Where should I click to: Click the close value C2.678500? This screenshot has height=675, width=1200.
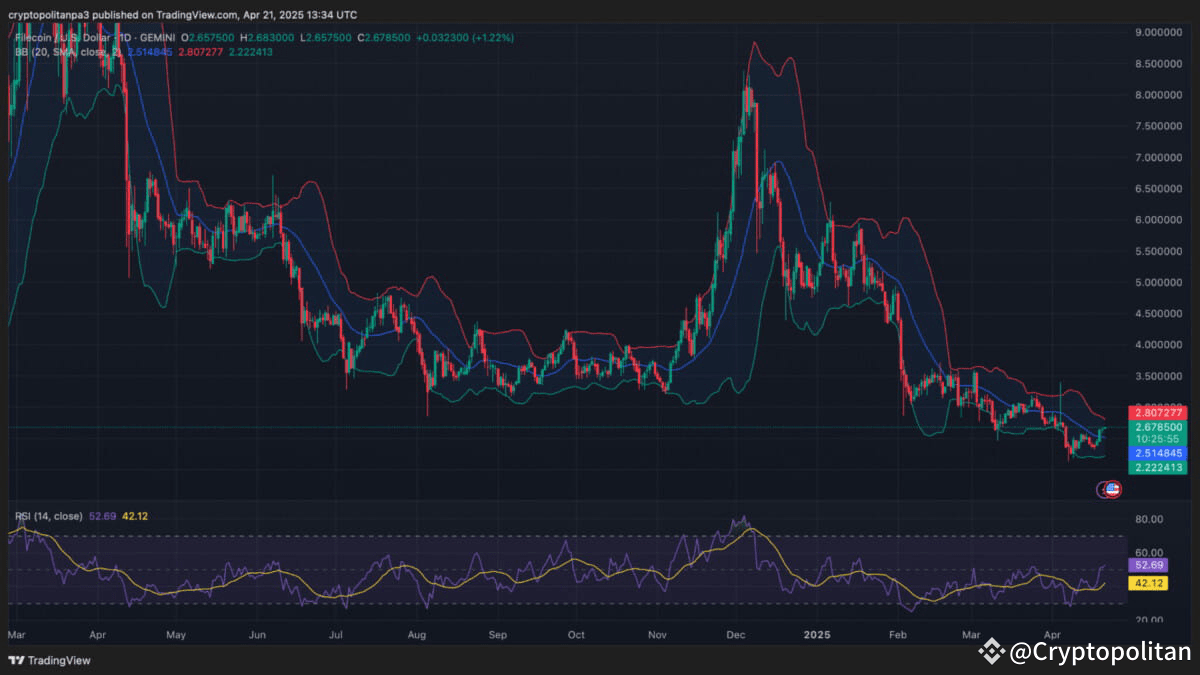(382, 37)
